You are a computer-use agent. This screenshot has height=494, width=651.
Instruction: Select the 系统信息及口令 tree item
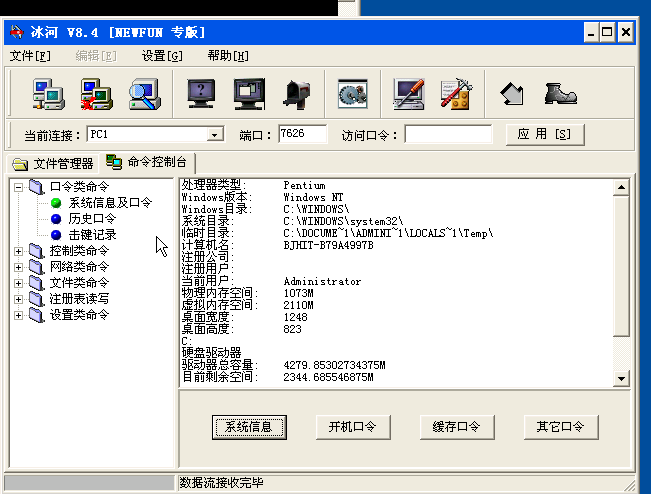point(110,203)
